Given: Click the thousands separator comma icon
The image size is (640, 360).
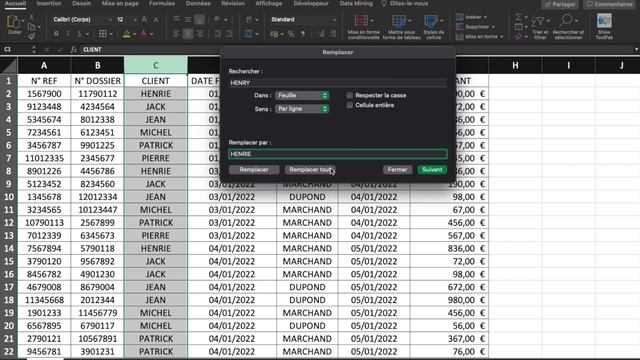Looking at the screenshot, I should (303, 34).
